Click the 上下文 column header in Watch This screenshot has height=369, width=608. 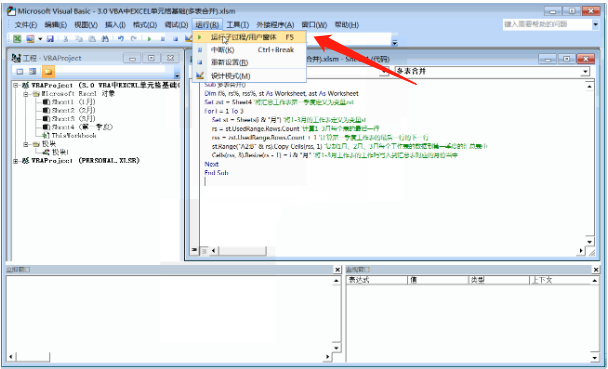(560, 280)
